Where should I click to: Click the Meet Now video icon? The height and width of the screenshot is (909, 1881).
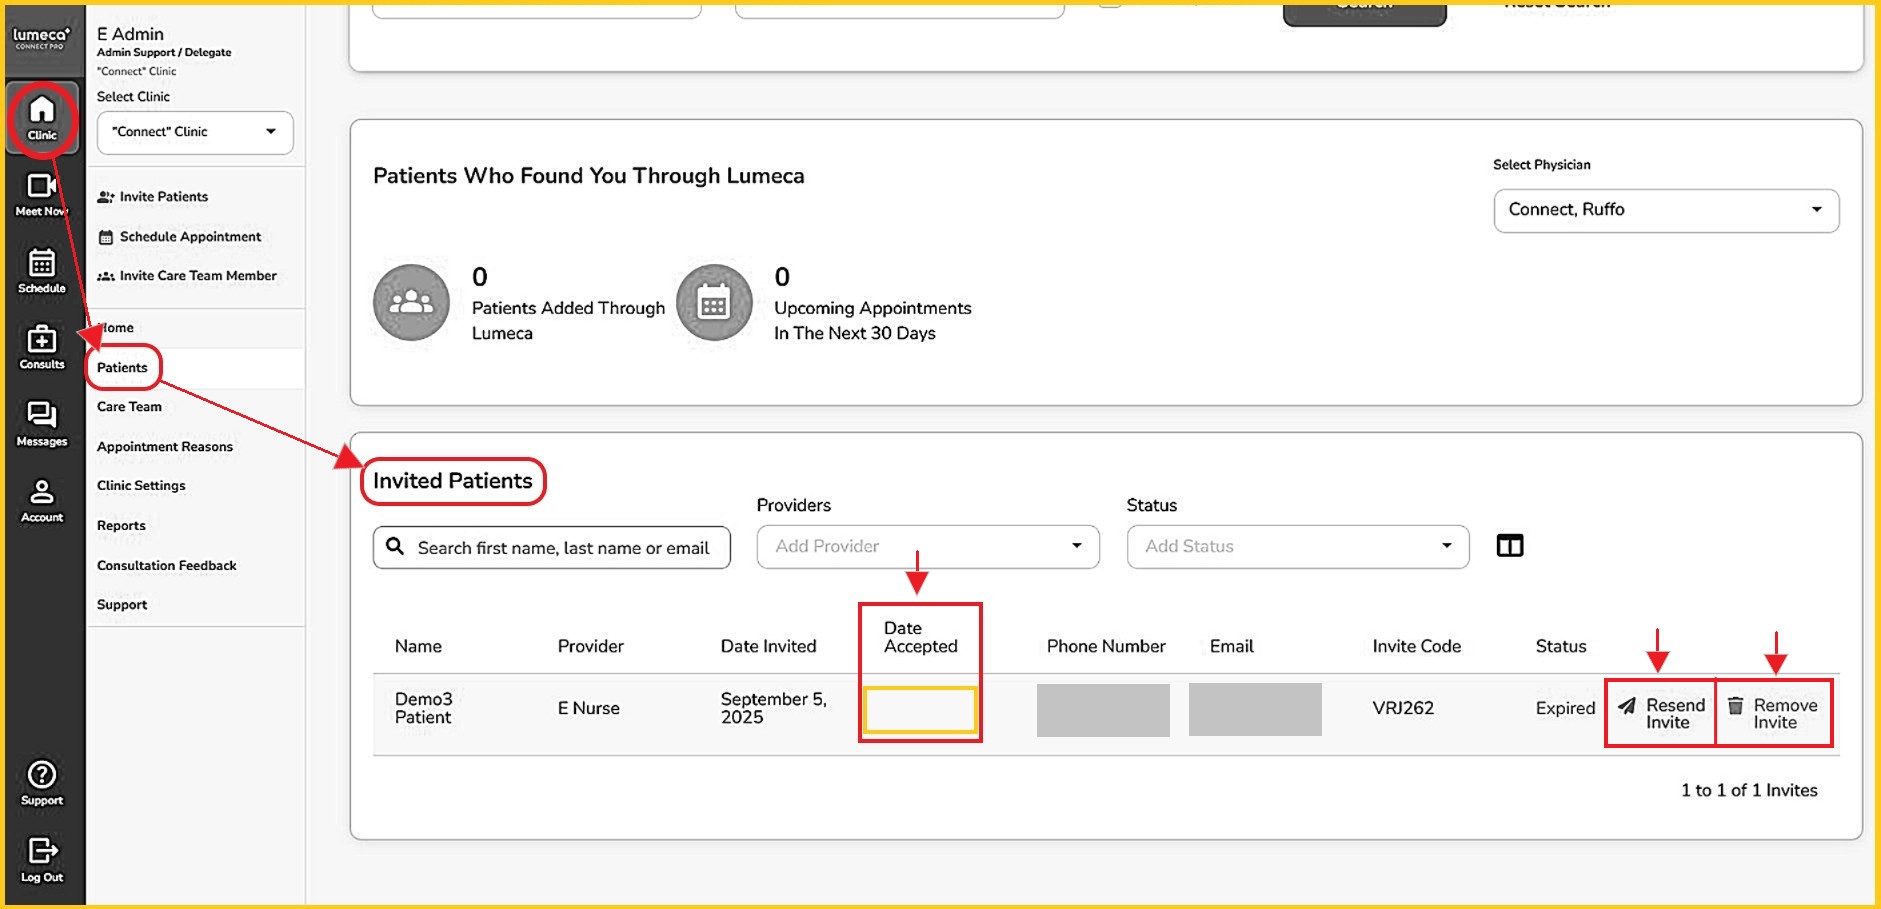pos(42,194)
